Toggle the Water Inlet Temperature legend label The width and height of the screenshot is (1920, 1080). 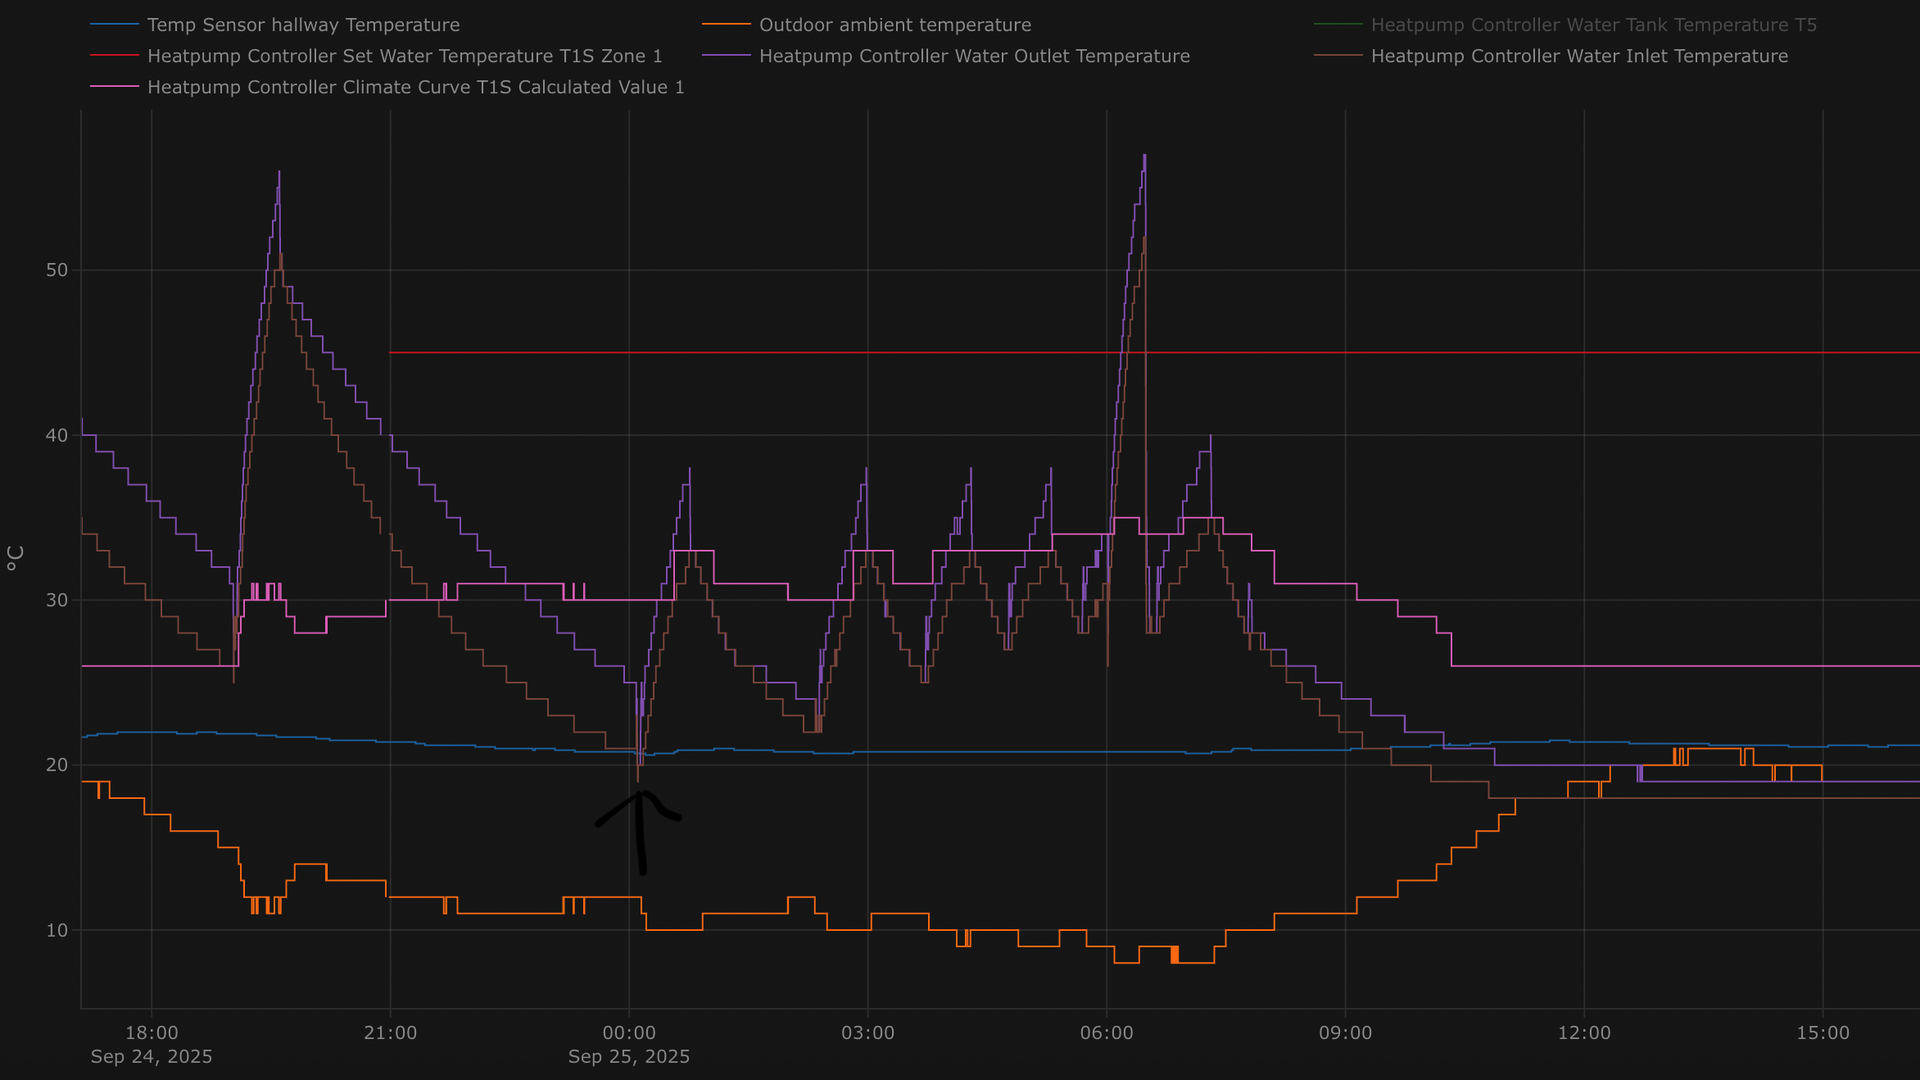click(1579, 56)
